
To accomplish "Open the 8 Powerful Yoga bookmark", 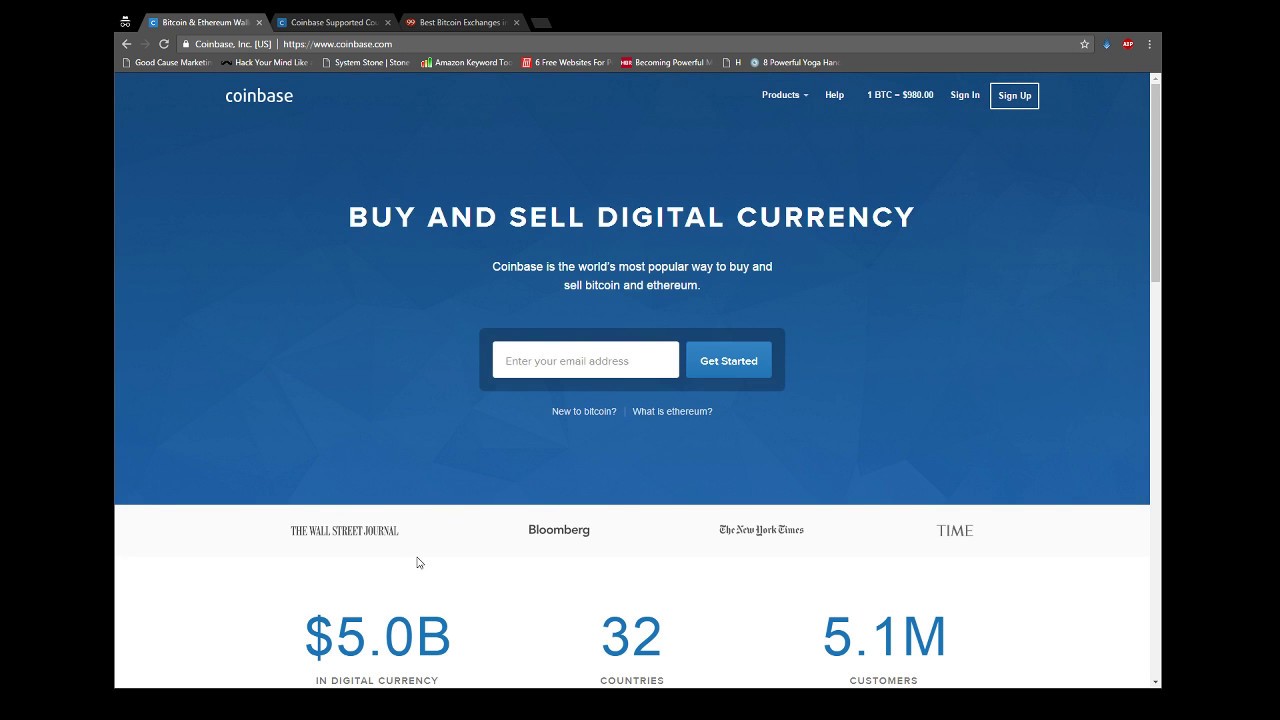I will (x=795, y=62).
